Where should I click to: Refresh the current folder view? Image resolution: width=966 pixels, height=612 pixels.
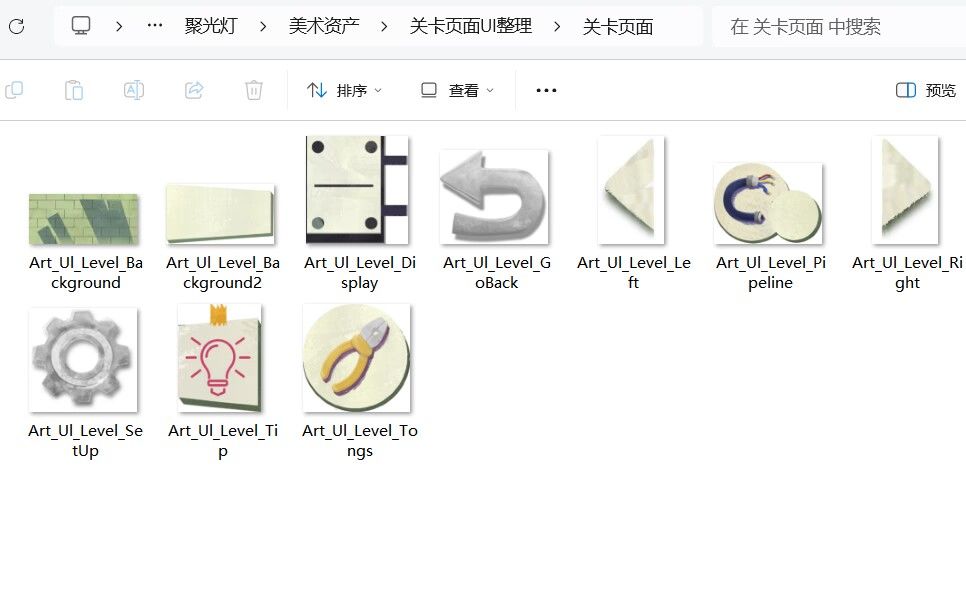[17, 26]
